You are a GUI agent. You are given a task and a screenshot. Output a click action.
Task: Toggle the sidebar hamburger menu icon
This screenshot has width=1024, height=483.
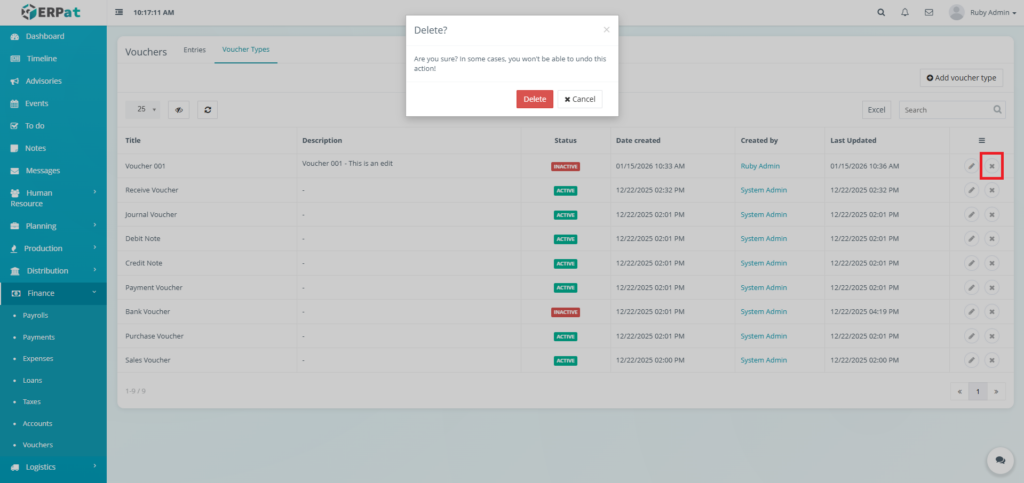coord(120,13)
